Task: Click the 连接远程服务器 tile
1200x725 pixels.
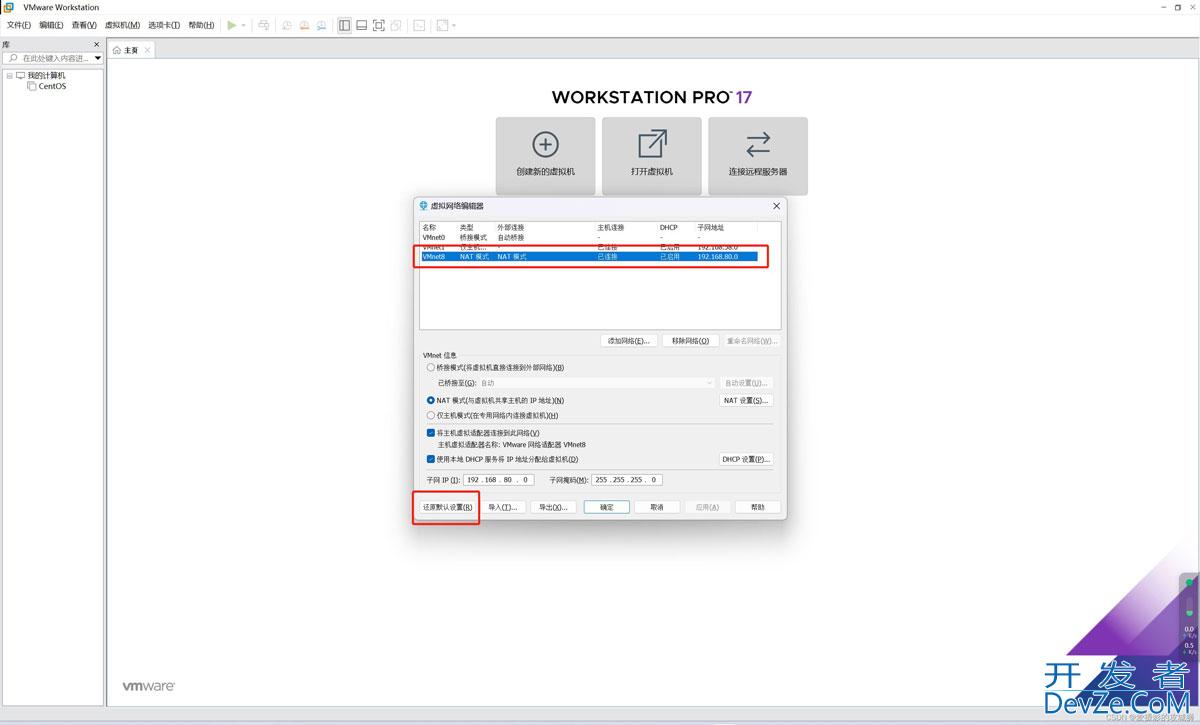Action: click(x=758, y=154)
